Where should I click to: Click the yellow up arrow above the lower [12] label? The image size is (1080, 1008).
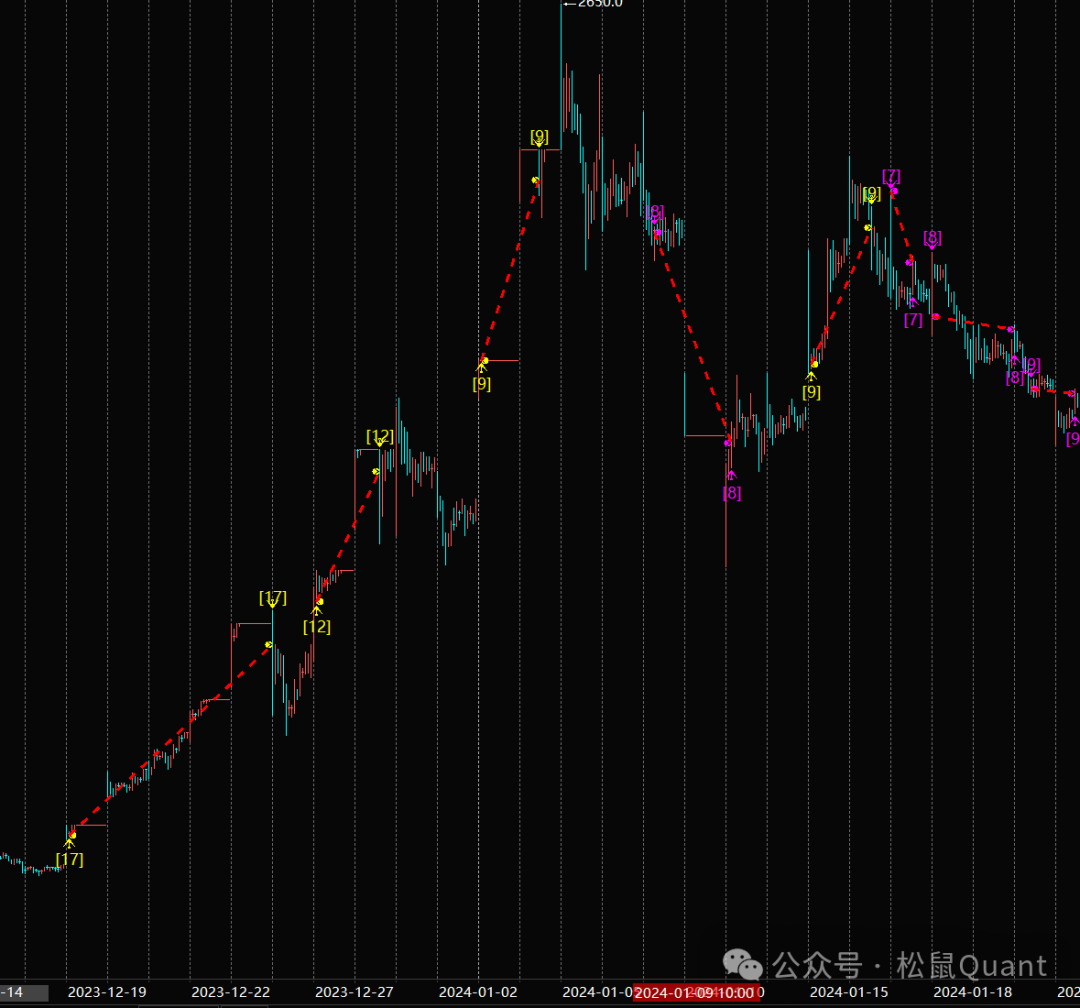pos(316,611)
